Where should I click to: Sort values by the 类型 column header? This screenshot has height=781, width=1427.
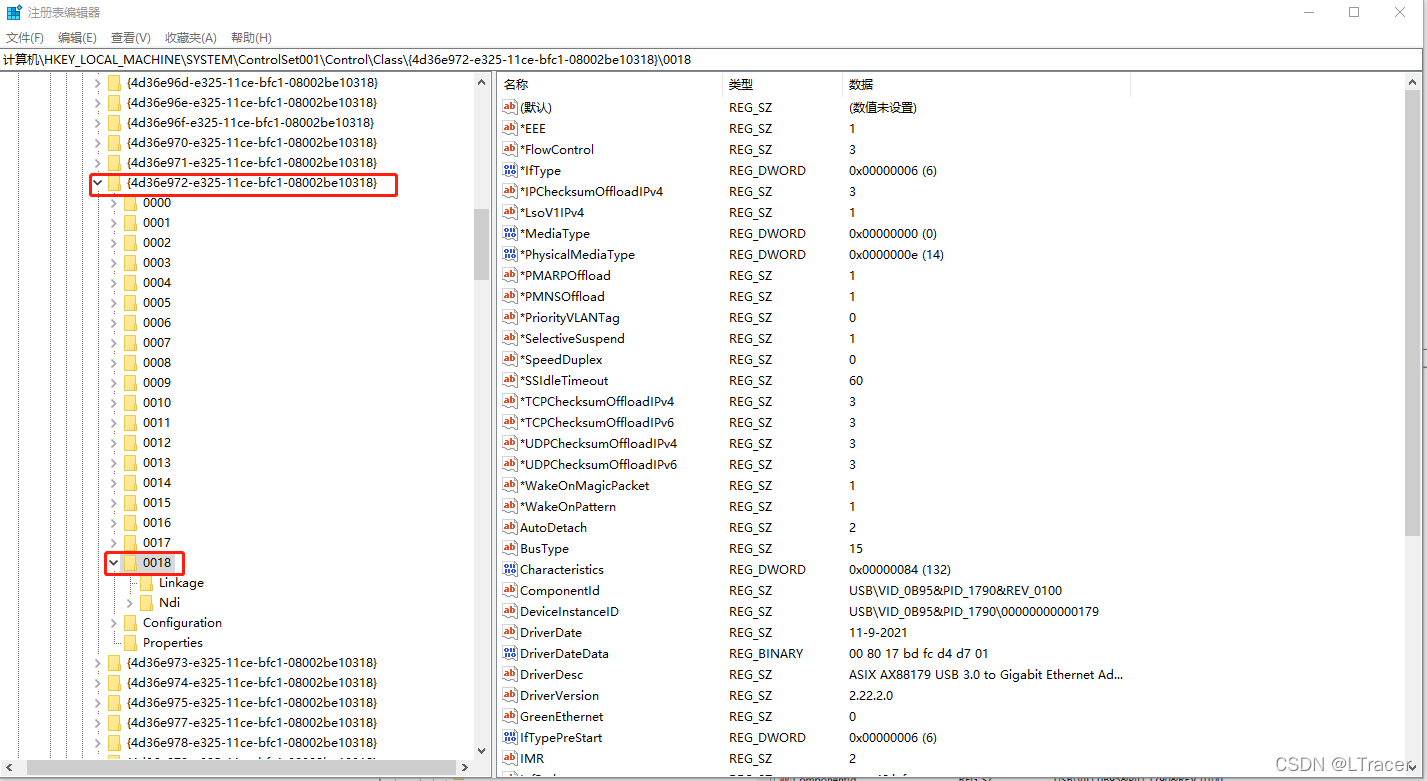tap(782, 84)
